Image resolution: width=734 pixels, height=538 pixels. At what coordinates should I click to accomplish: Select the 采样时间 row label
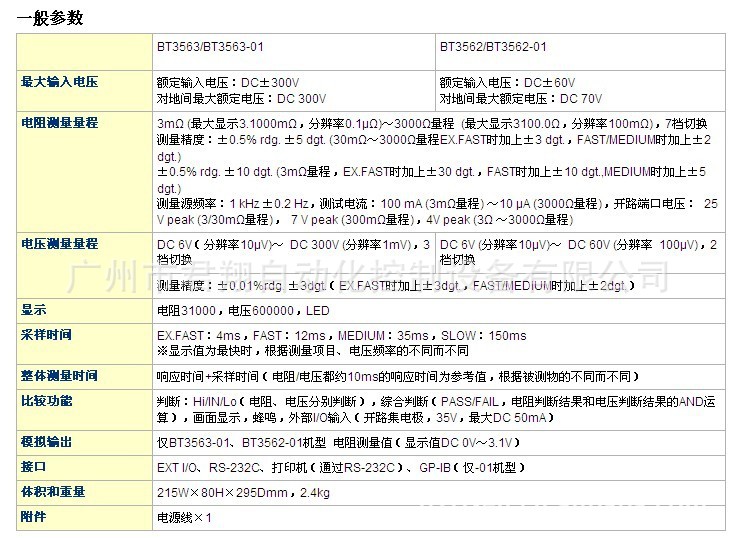(x=47, y=335)
